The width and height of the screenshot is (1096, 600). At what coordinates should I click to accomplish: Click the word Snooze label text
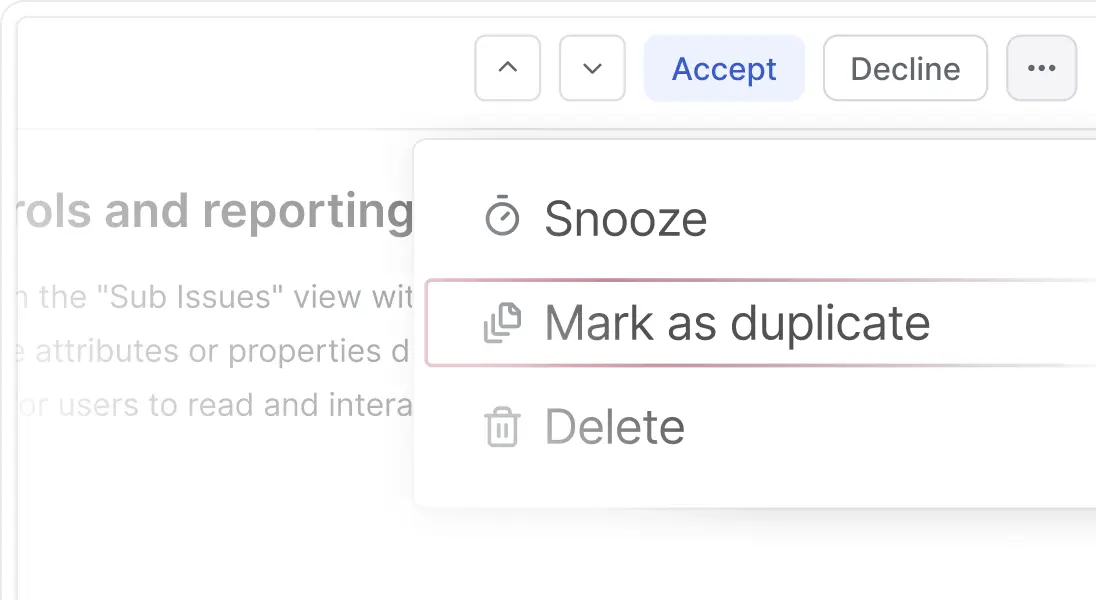625,218
